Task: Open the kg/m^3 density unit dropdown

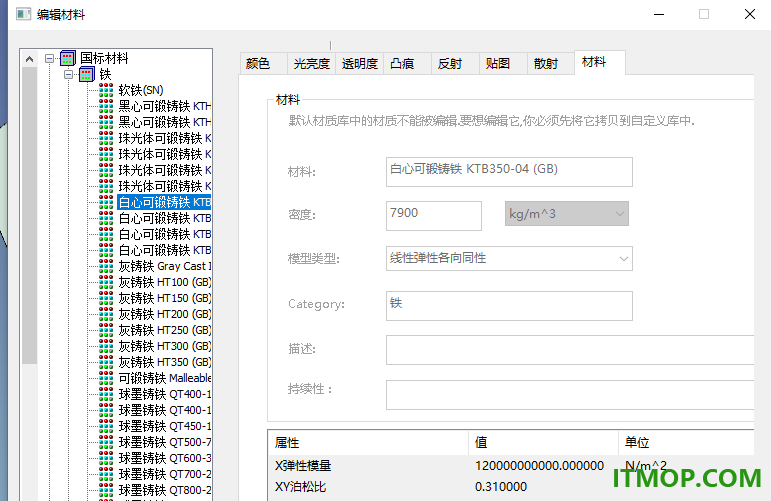Action: pos(566,214)
